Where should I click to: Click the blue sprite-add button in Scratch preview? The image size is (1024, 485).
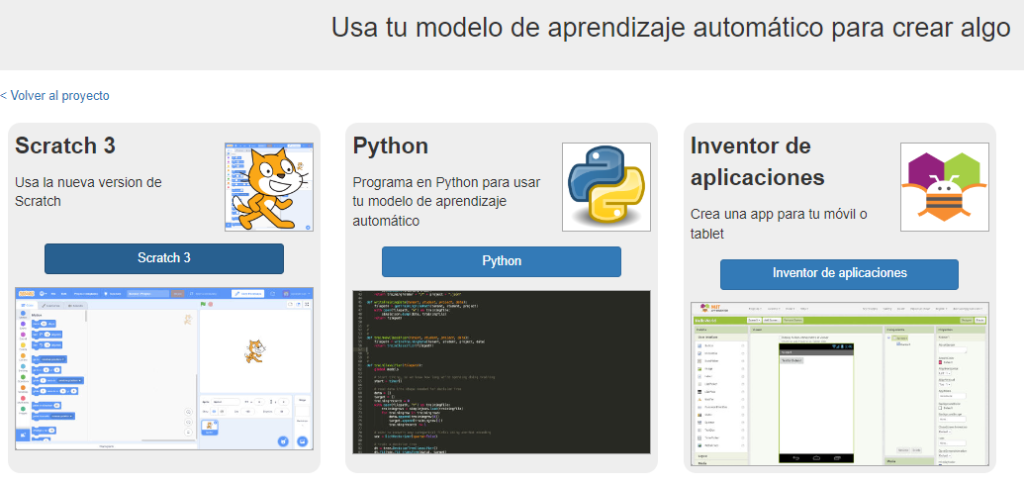[x=282, y=439]
